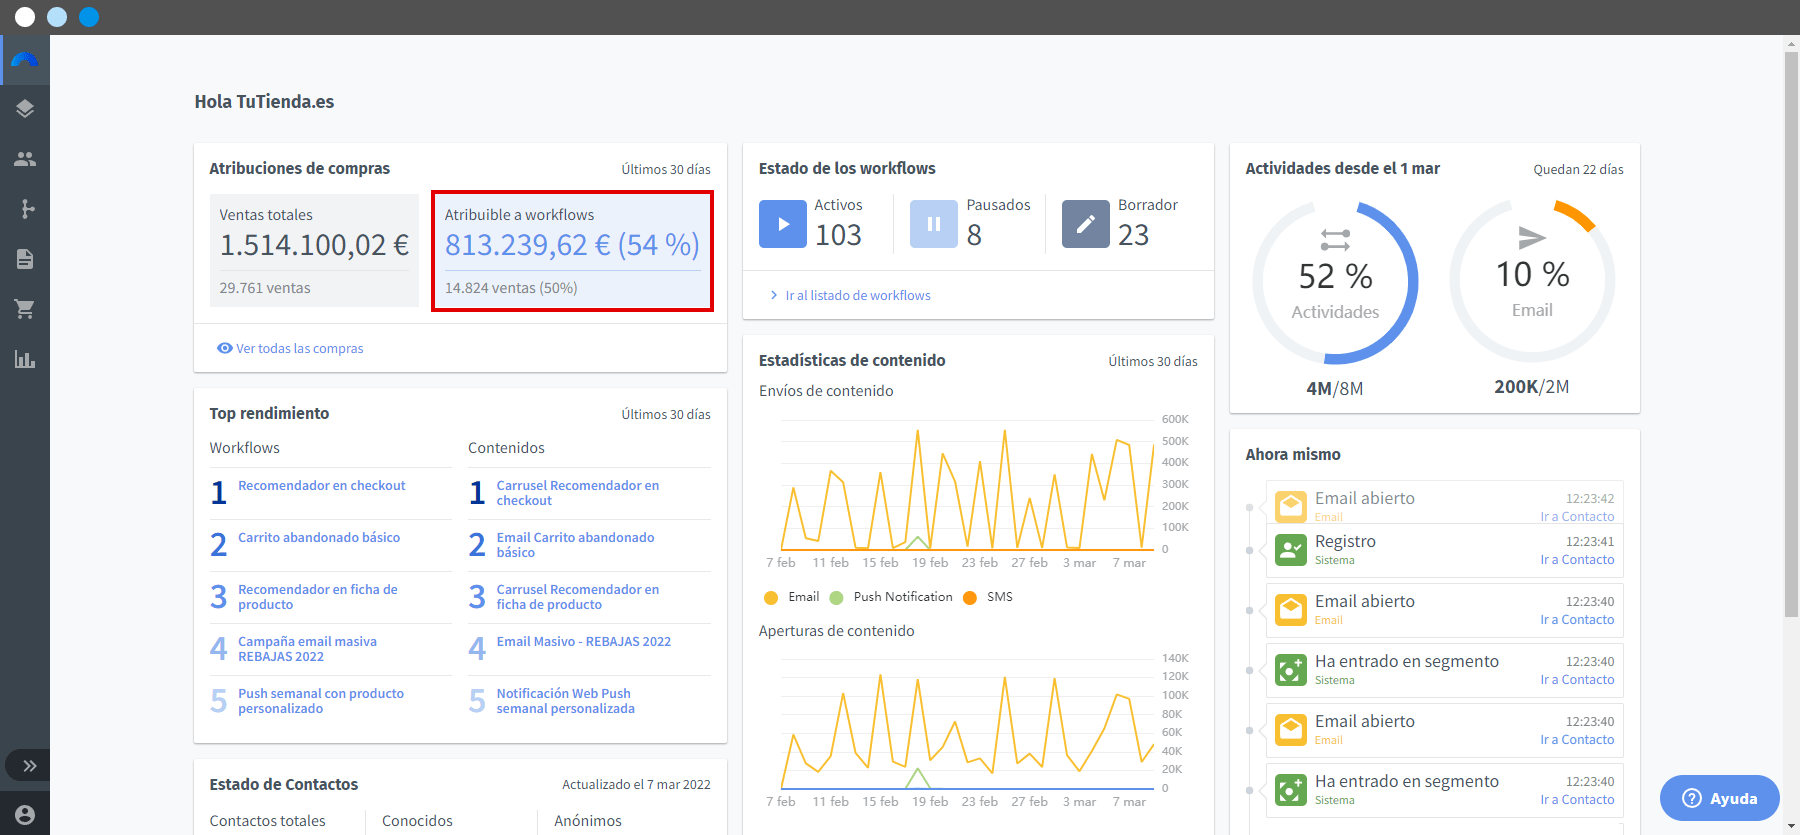Click Ir a Contacto for the last Ha entrado en segmento
1800x835 pixels.
1577,800
